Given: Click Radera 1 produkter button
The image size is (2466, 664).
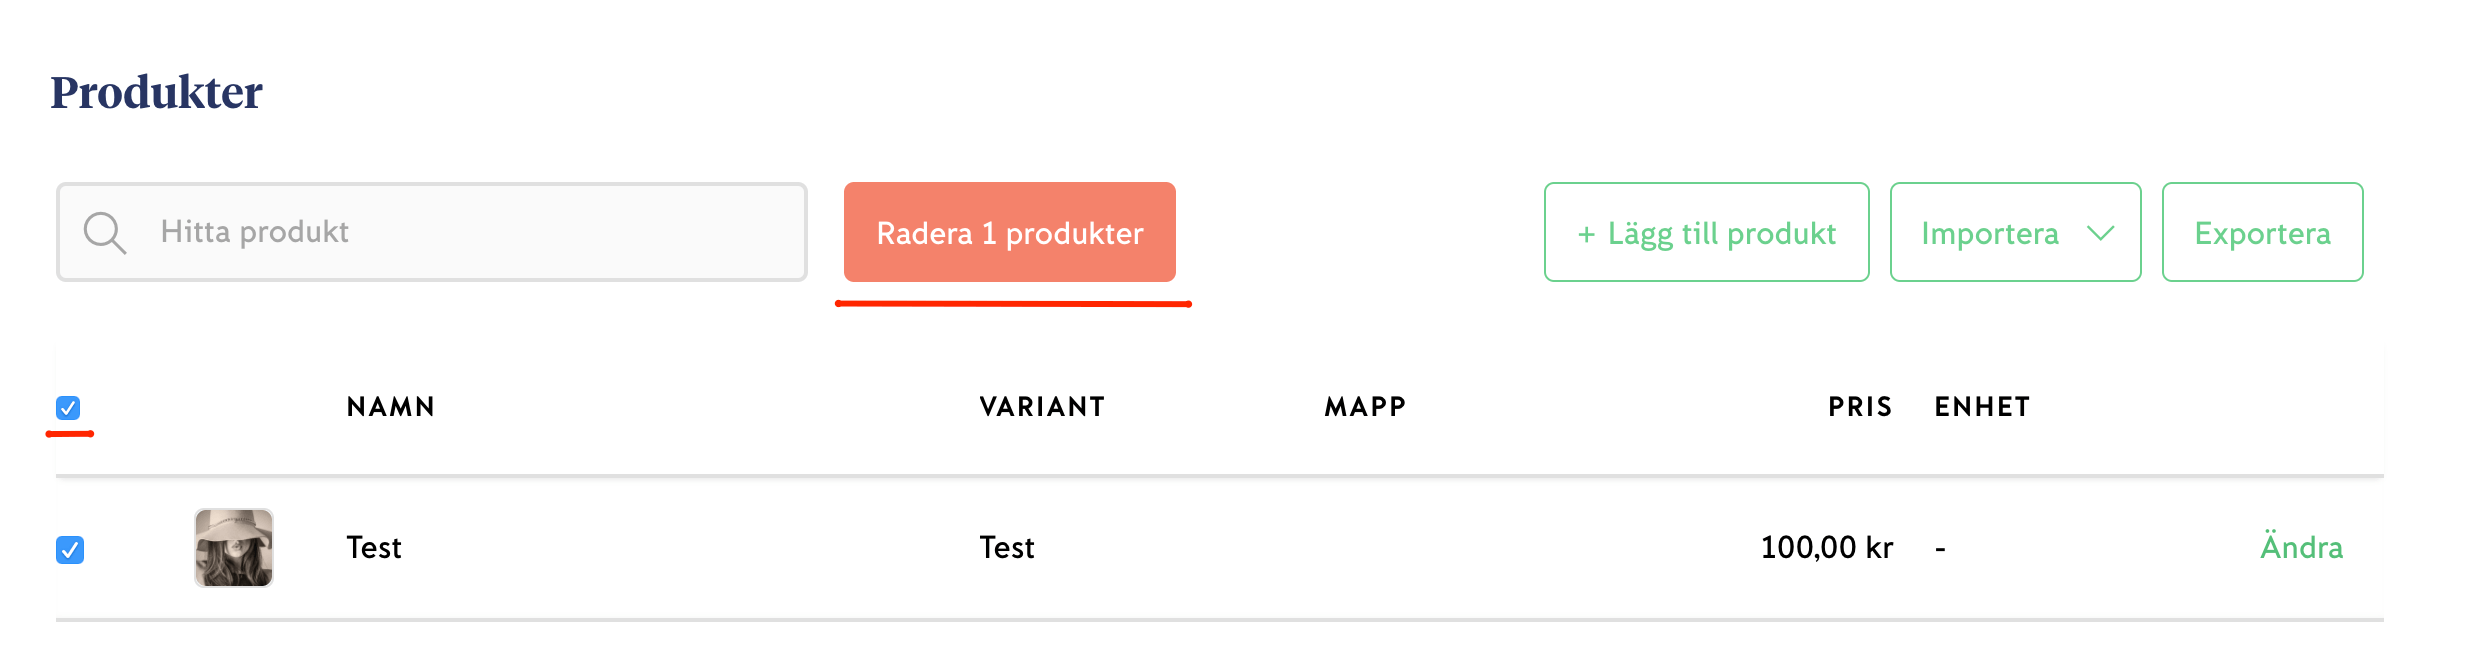Looking at the screenshot, I should (1009, 233).
